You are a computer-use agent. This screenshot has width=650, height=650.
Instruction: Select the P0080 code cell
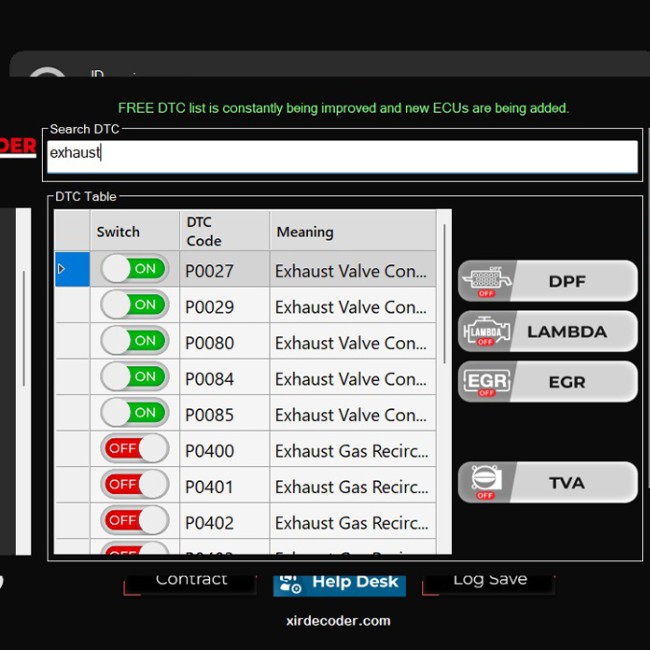(x=224, y=341)
